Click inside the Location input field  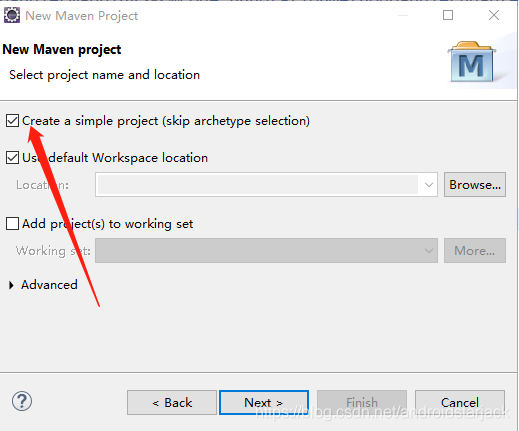[x=257, y=184]
